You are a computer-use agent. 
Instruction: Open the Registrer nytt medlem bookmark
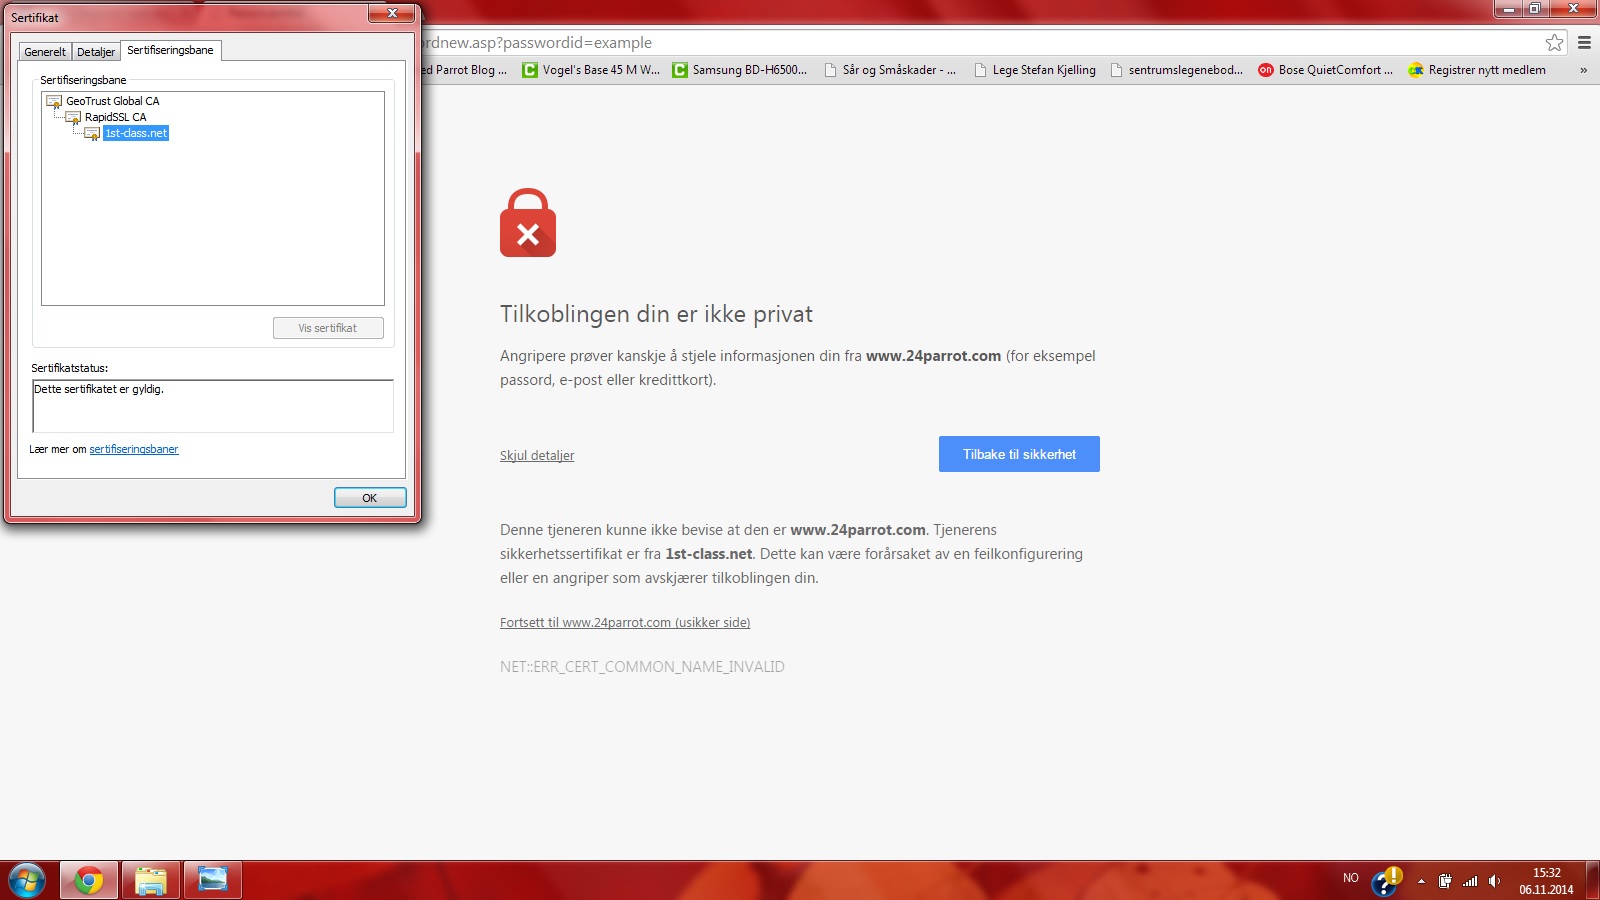1477,70
